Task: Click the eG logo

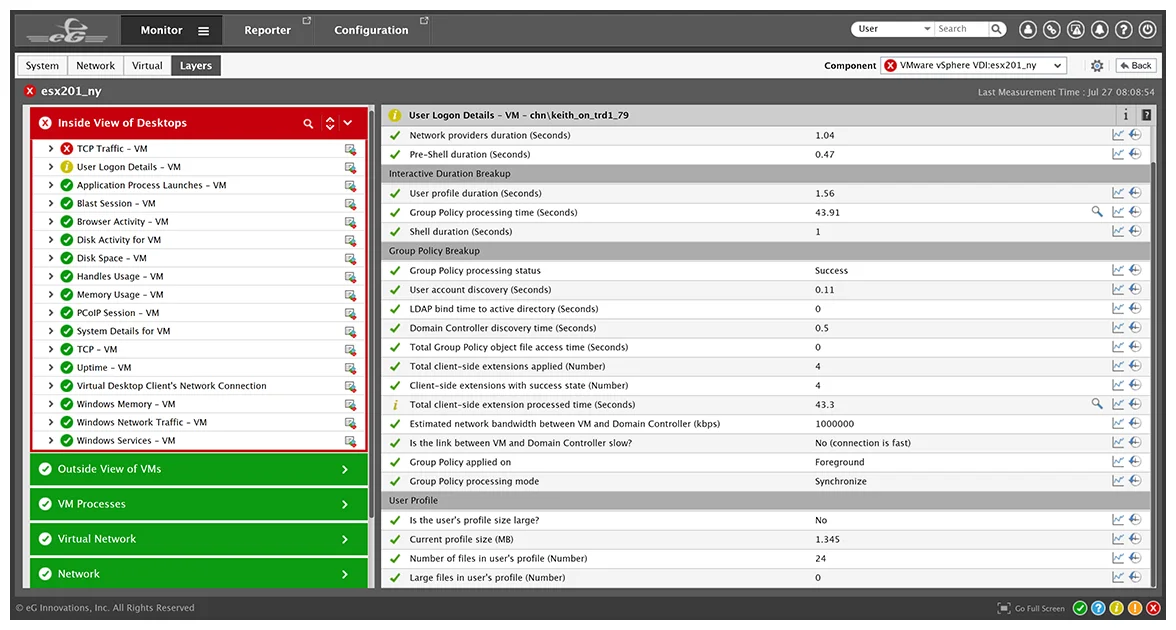Action: (x=68, y=31)
